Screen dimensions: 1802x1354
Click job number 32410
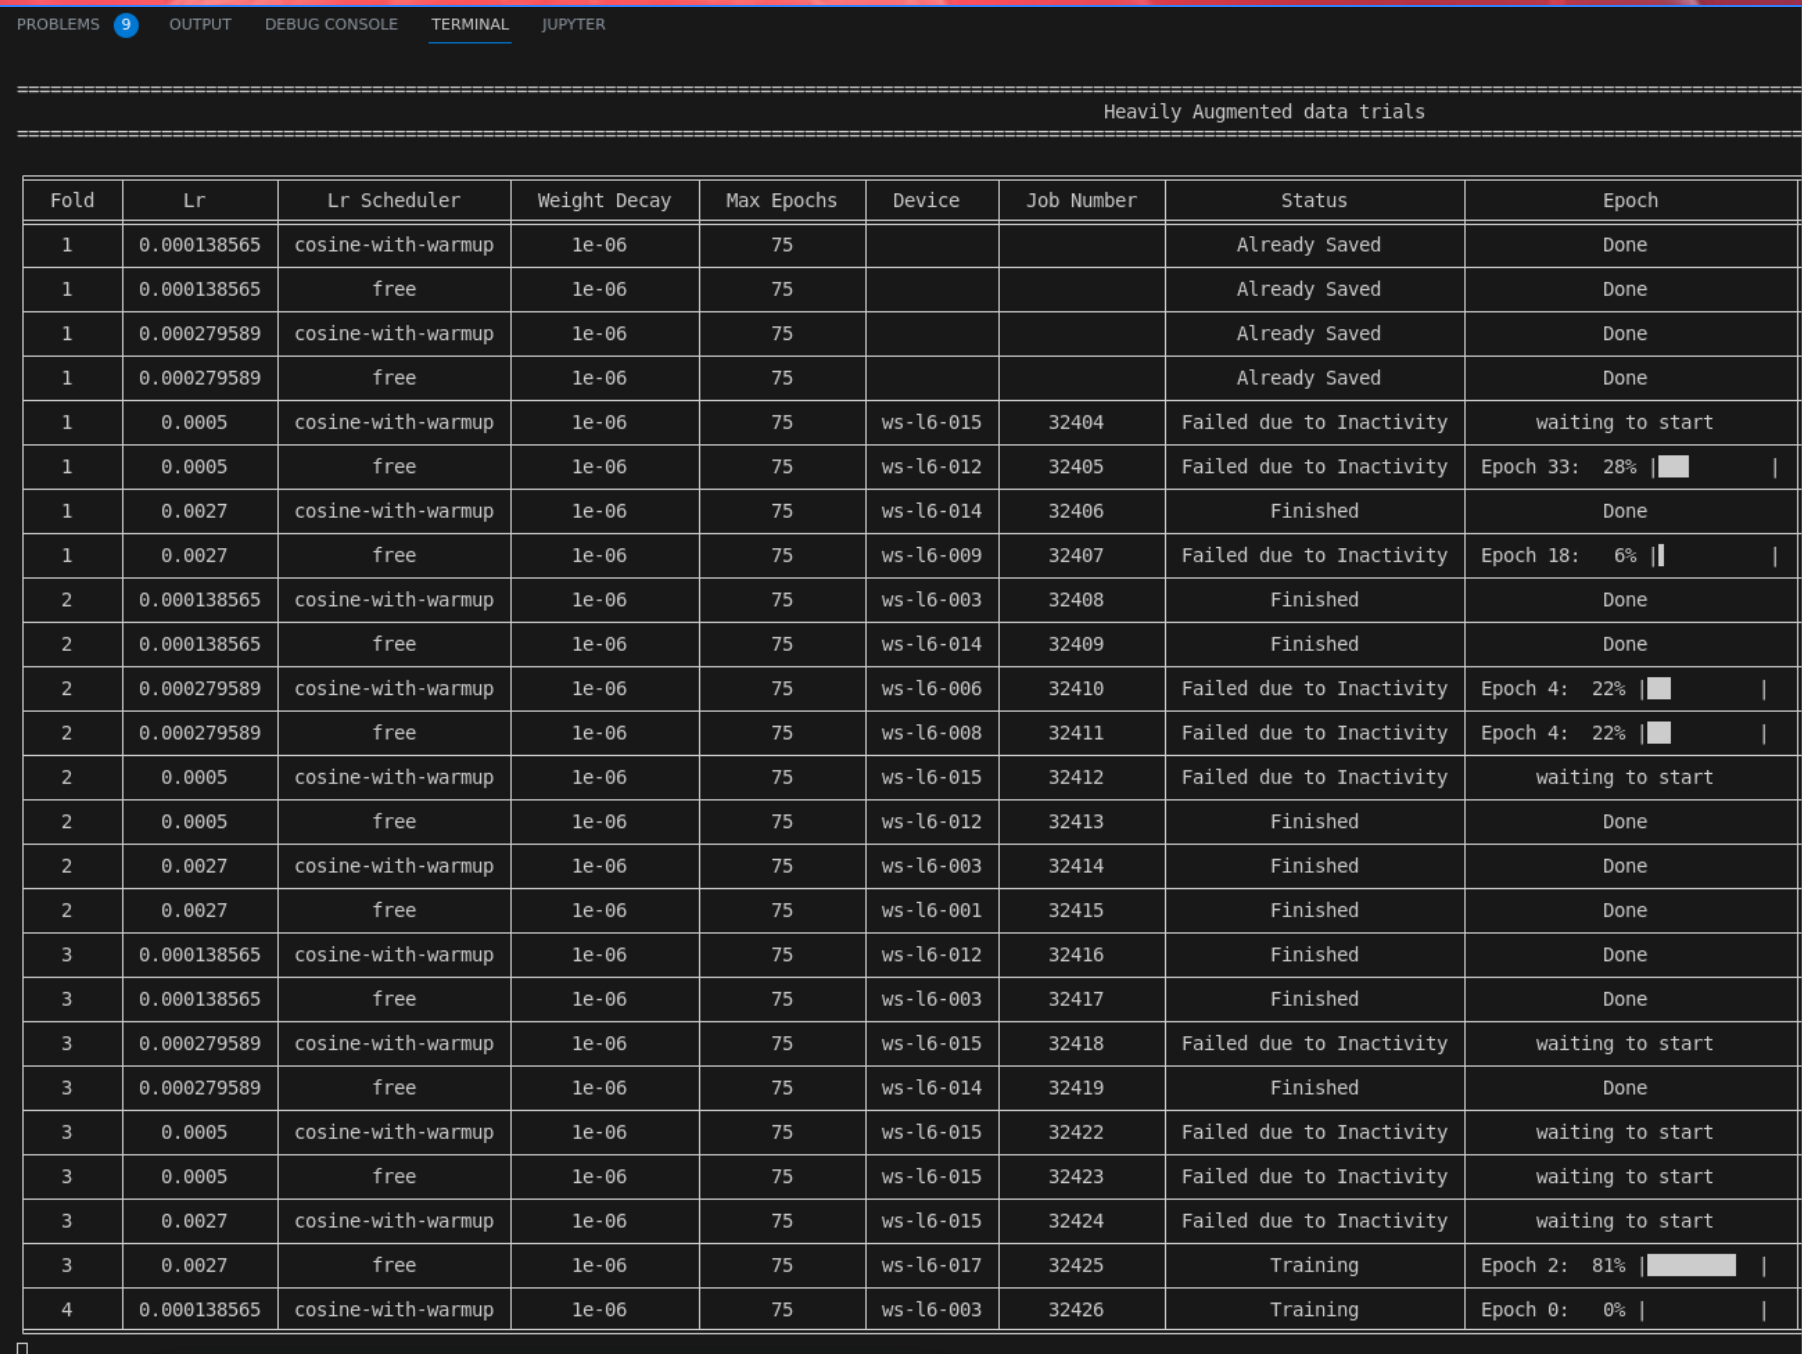point(1076,688)
